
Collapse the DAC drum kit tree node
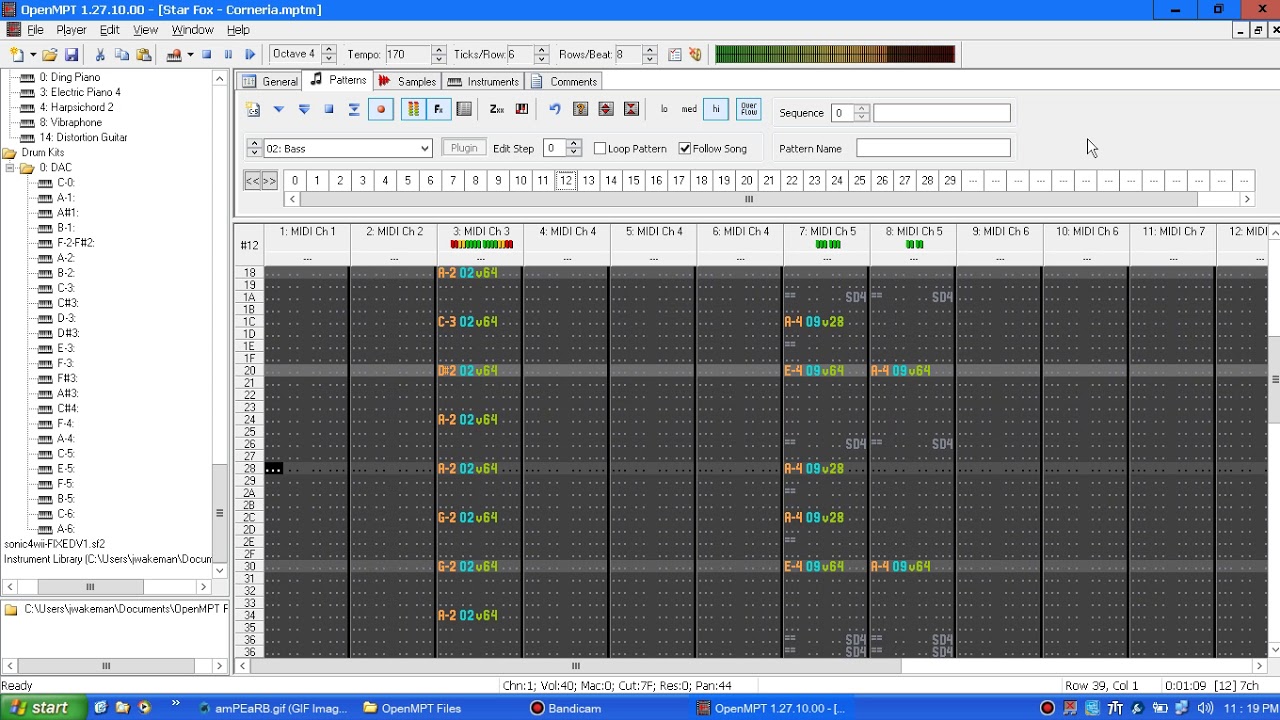pyautogui.click(x=10, y=168)
